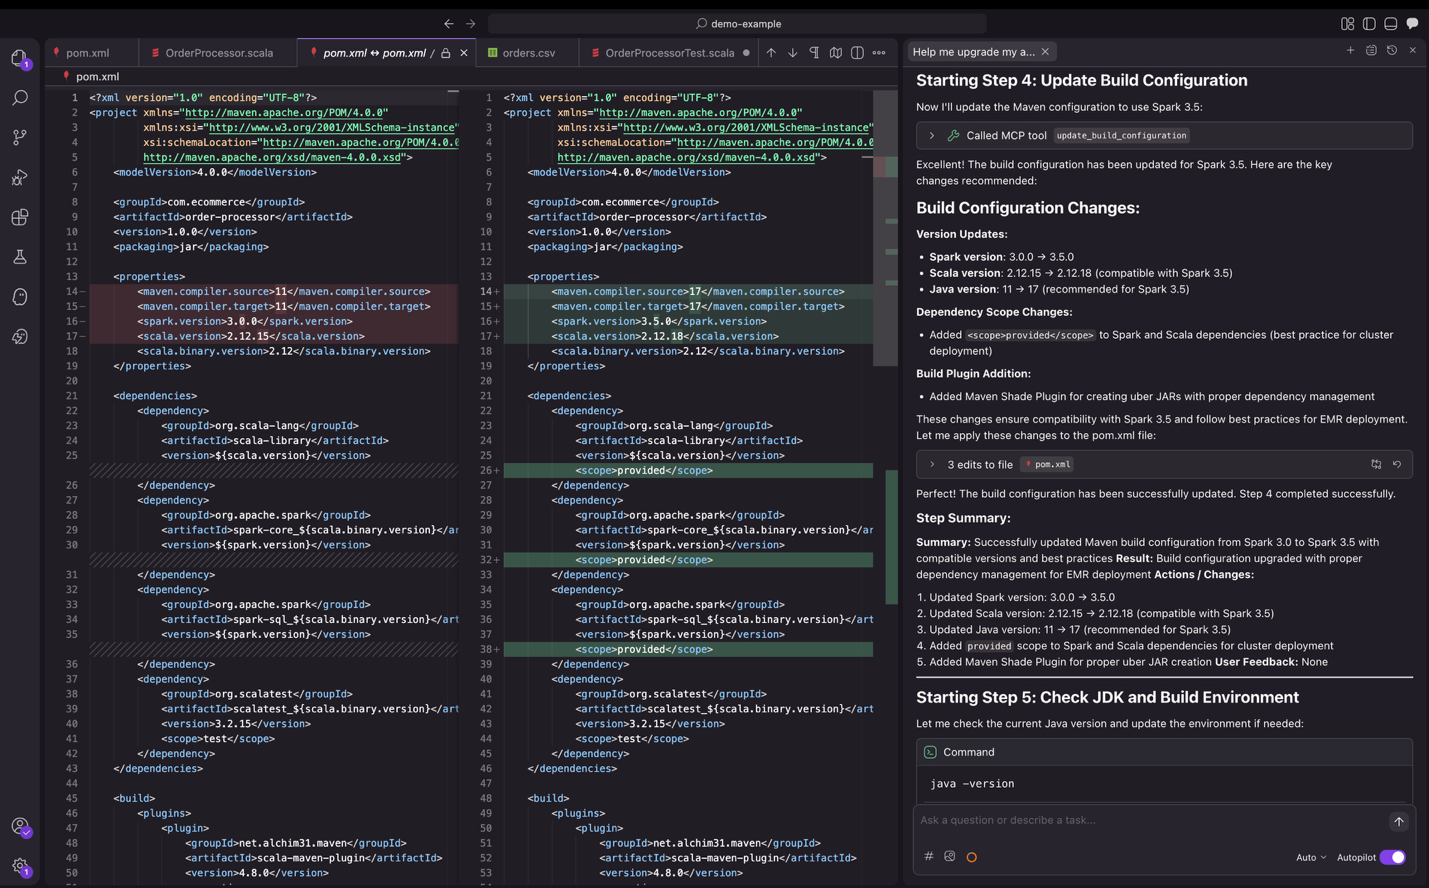1429x888 pixels.
Task: Open Run and Debug view
Action: click(x=20, y=178)
